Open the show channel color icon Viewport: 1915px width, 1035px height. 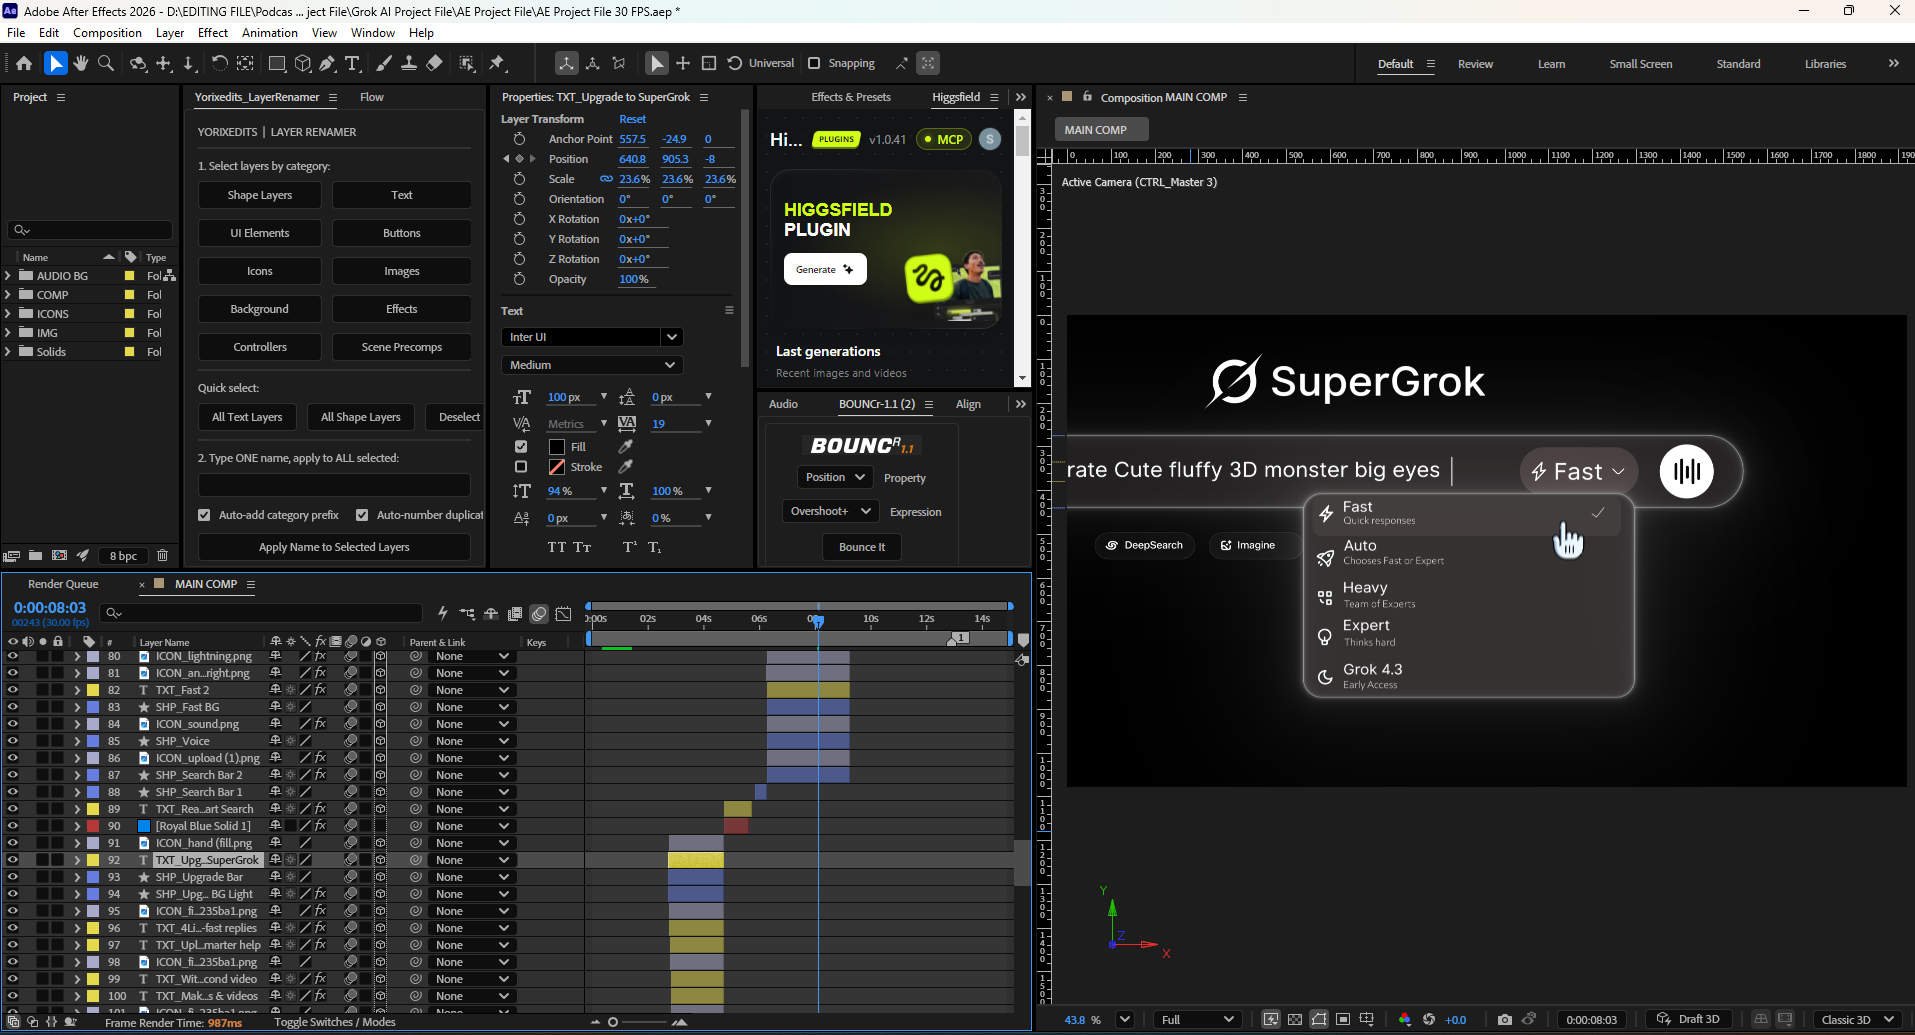(1405, 1019)
